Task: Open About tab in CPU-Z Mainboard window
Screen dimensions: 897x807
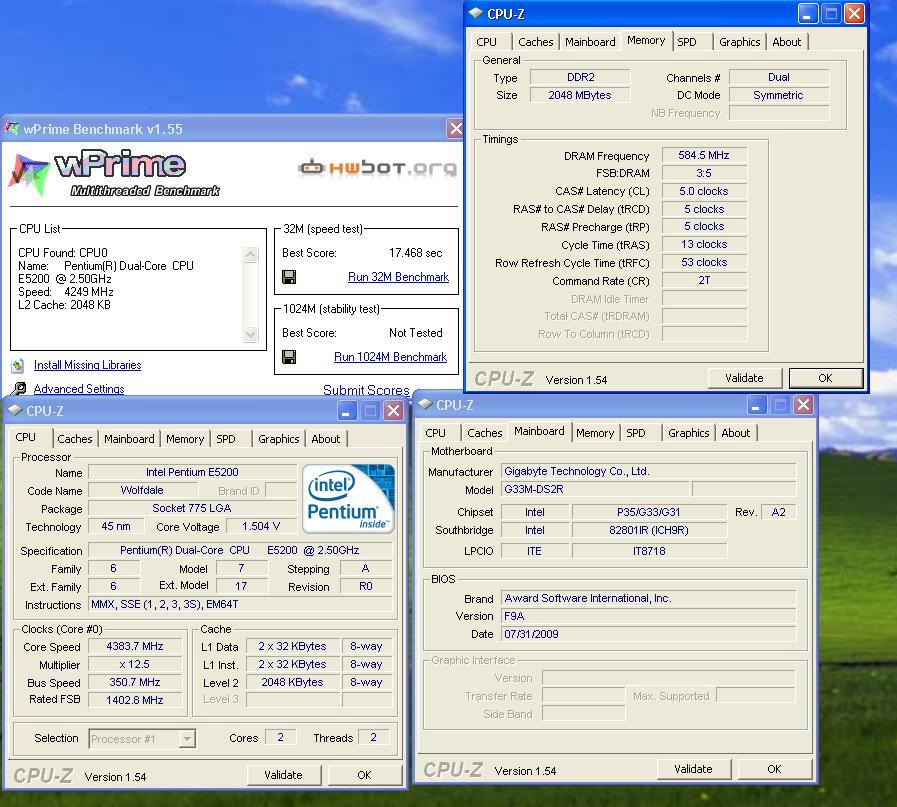Action: [735, 433]
